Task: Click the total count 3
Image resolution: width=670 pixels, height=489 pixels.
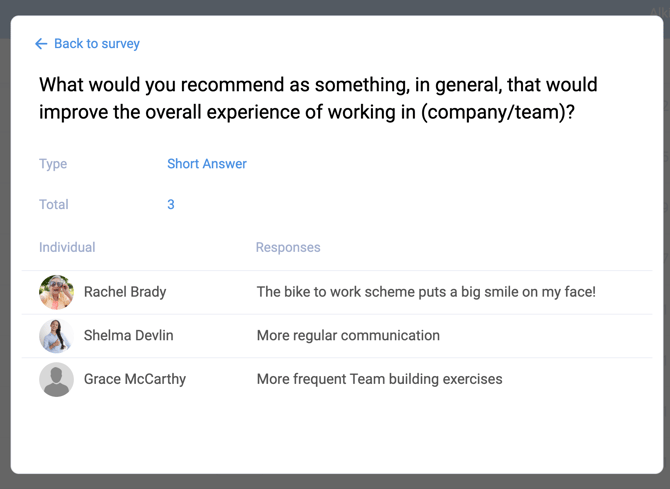Action: tap(171, 205)
